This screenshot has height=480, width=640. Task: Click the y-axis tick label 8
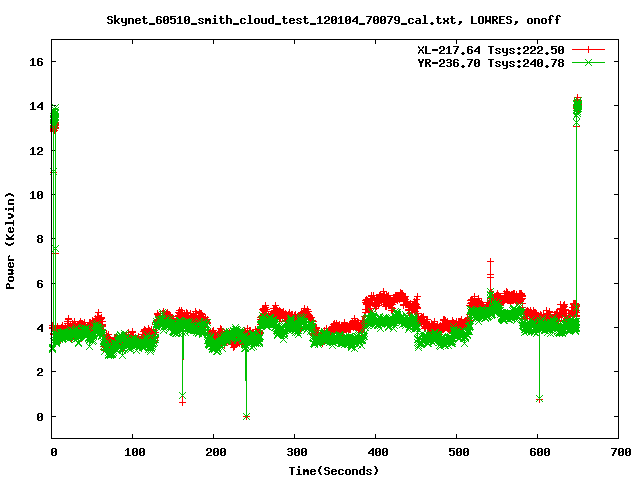tap(40, 239)
